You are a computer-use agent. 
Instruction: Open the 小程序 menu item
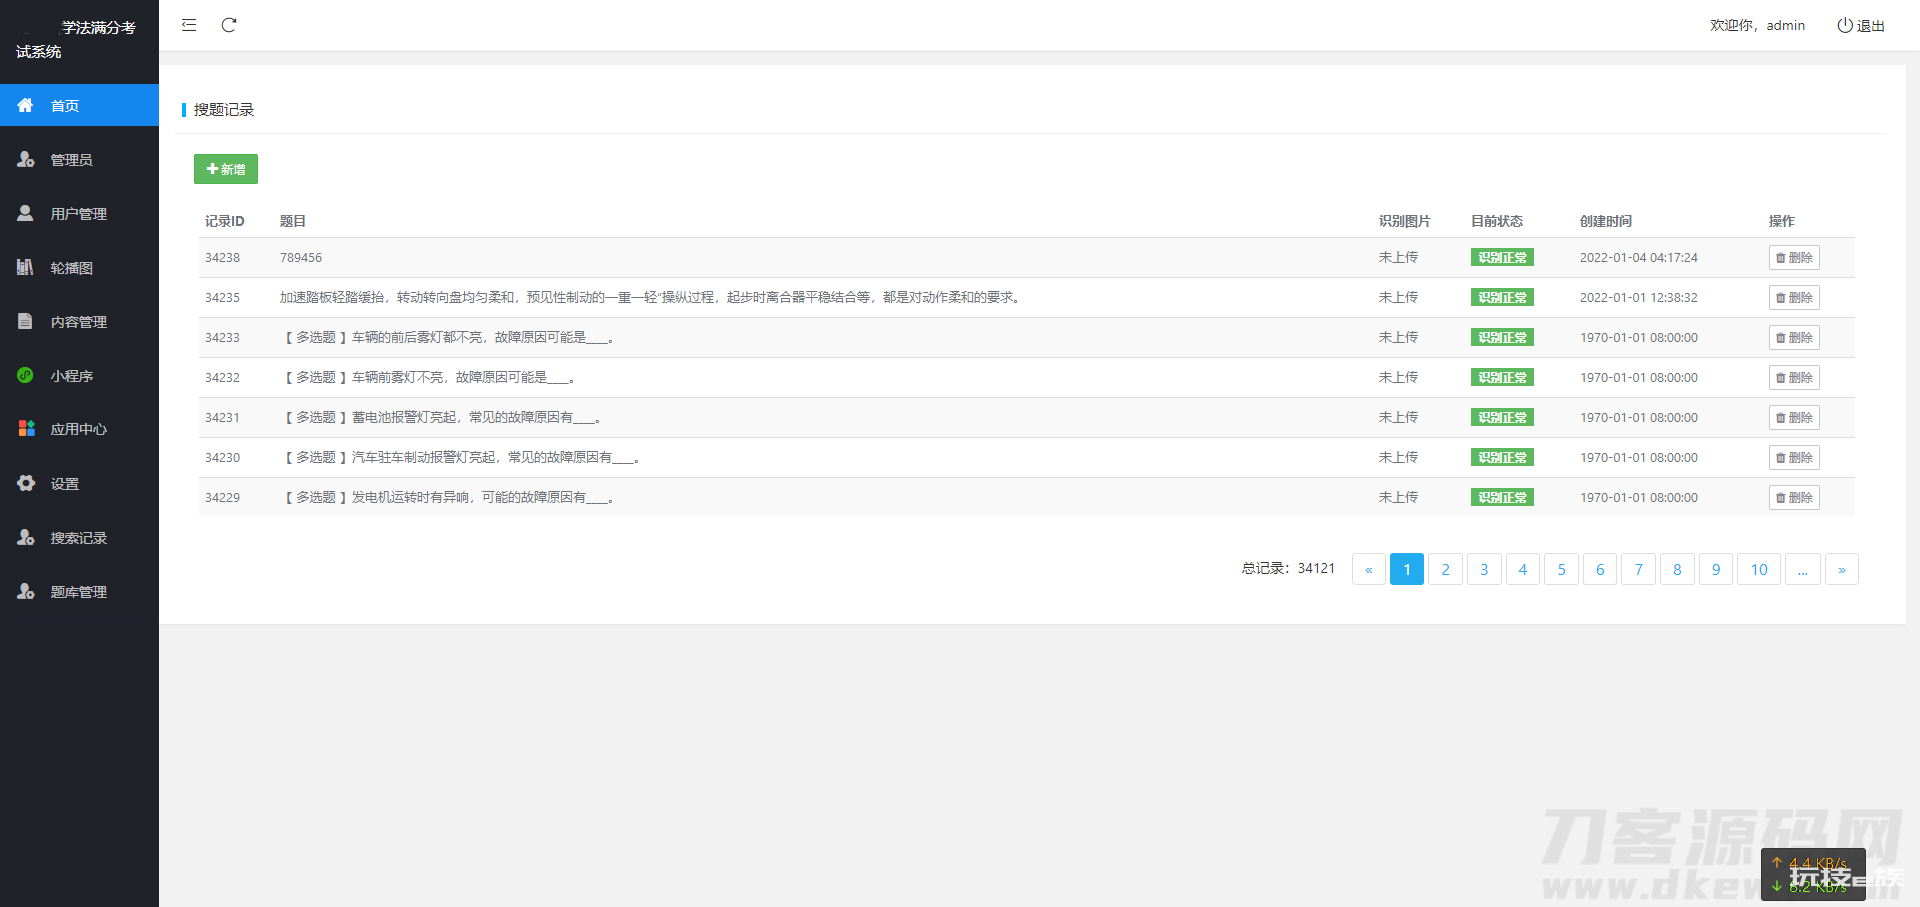tap(79, 375)
